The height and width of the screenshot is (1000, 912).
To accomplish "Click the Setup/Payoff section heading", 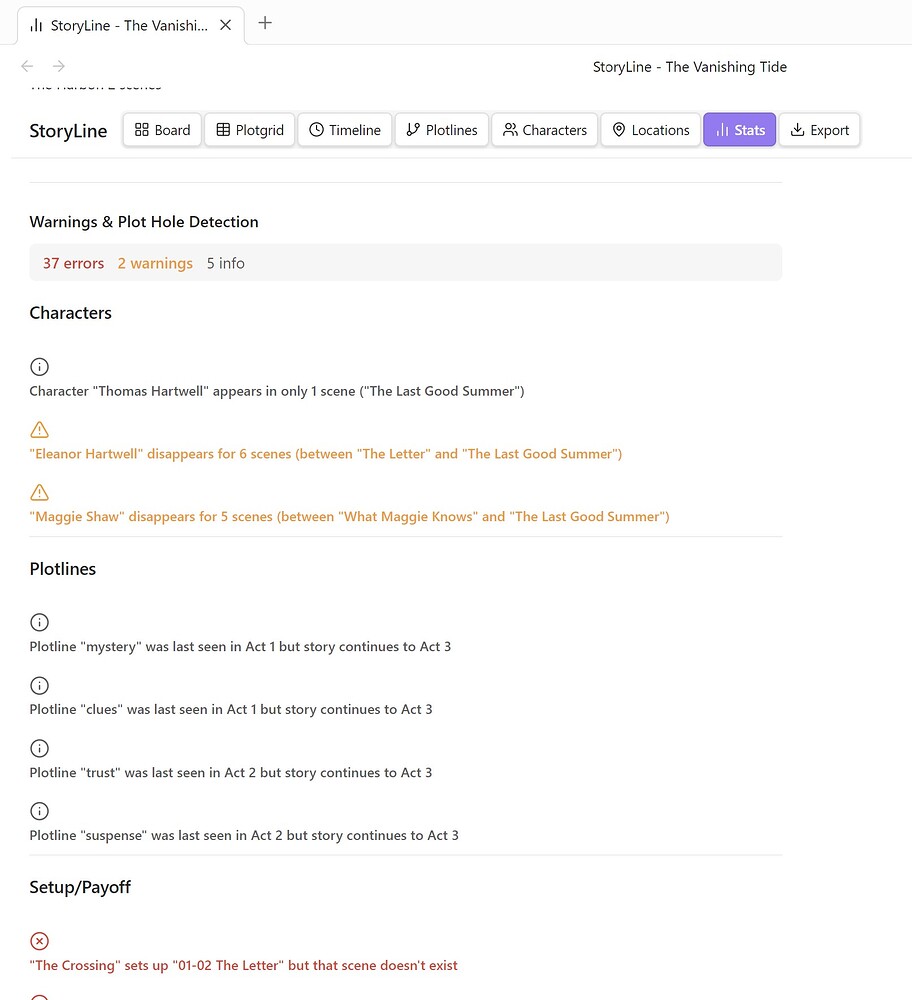I will [x=80, y=887].
